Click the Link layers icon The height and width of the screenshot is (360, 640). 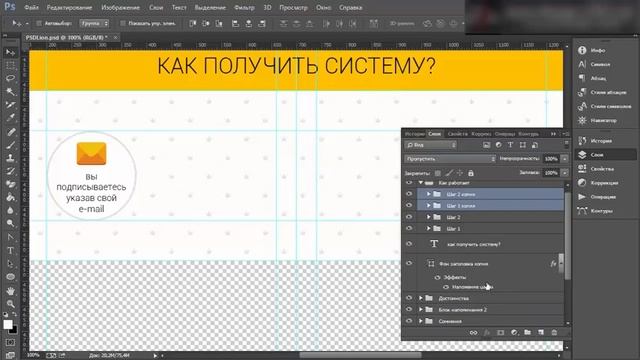[x=473, y=333]
